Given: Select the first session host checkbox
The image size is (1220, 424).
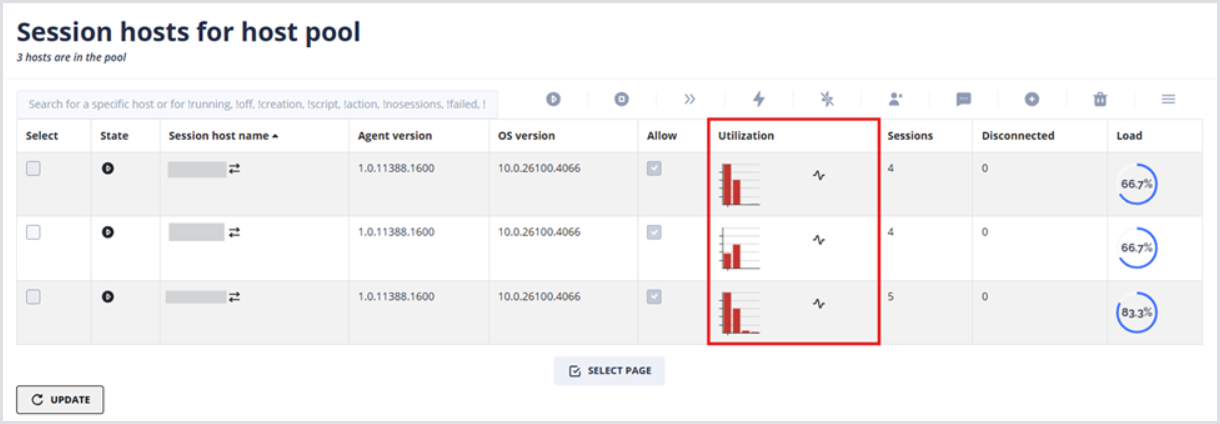Looking at the screenshot, I should pos(34,169).
